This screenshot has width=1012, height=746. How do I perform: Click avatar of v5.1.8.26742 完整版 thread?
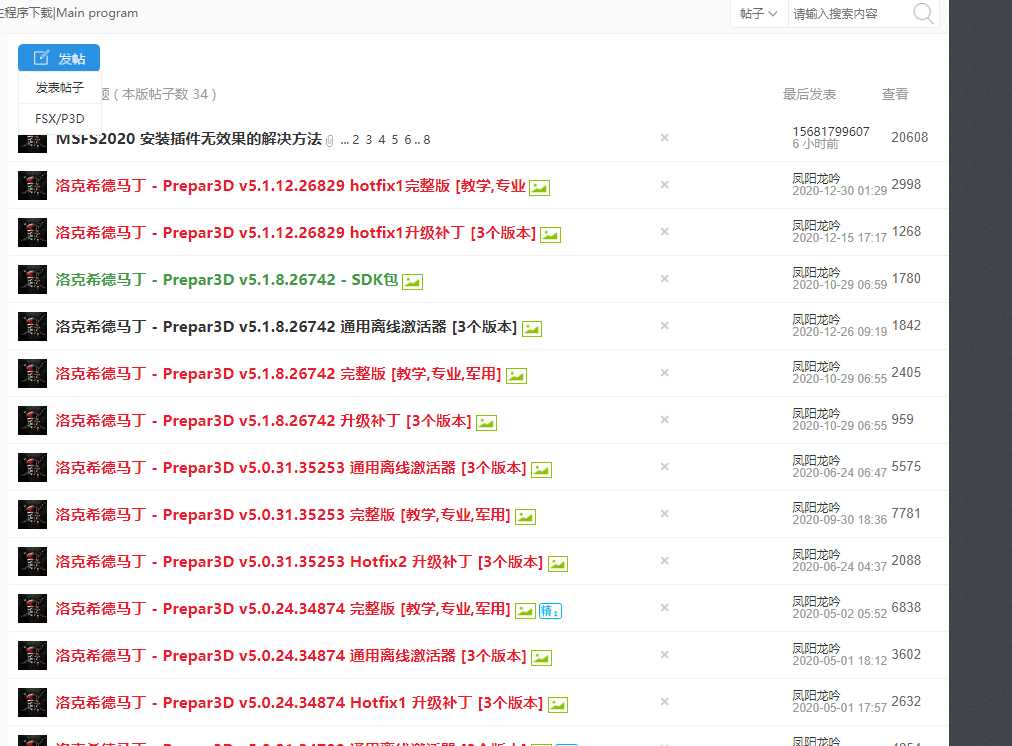(x=32, y=374)
